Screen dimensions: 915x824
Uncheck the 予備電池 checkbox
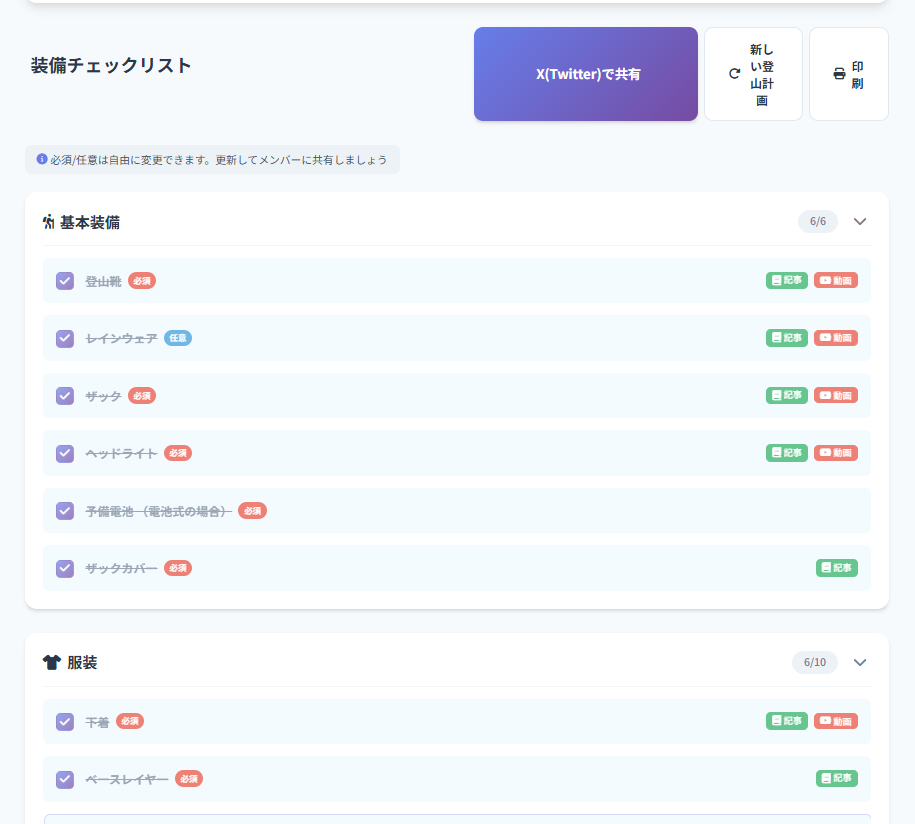point(65,511)
